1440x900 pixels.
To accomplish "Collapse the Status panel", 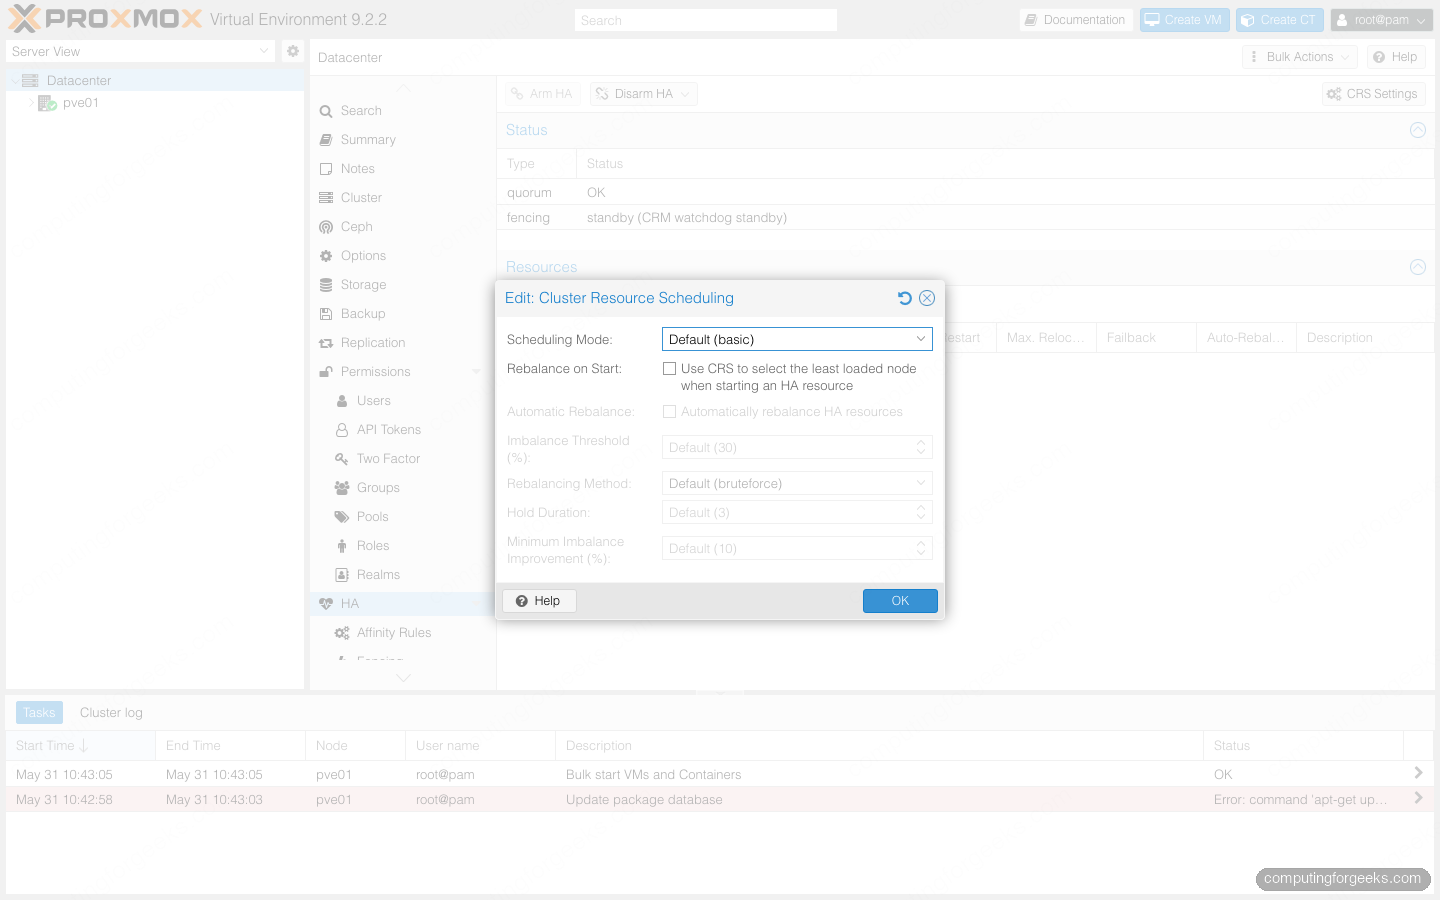I will (x=1417, y=130).
